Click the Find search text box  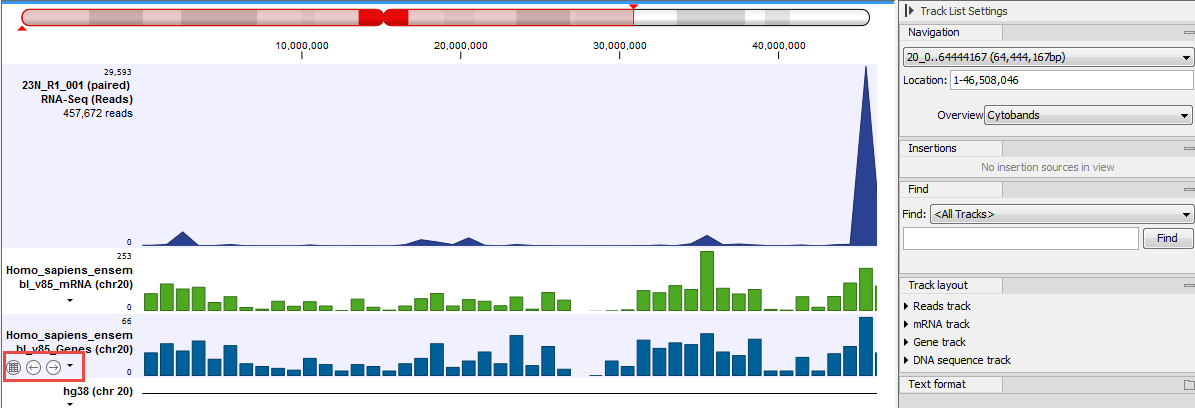(x=1020, y=238)
